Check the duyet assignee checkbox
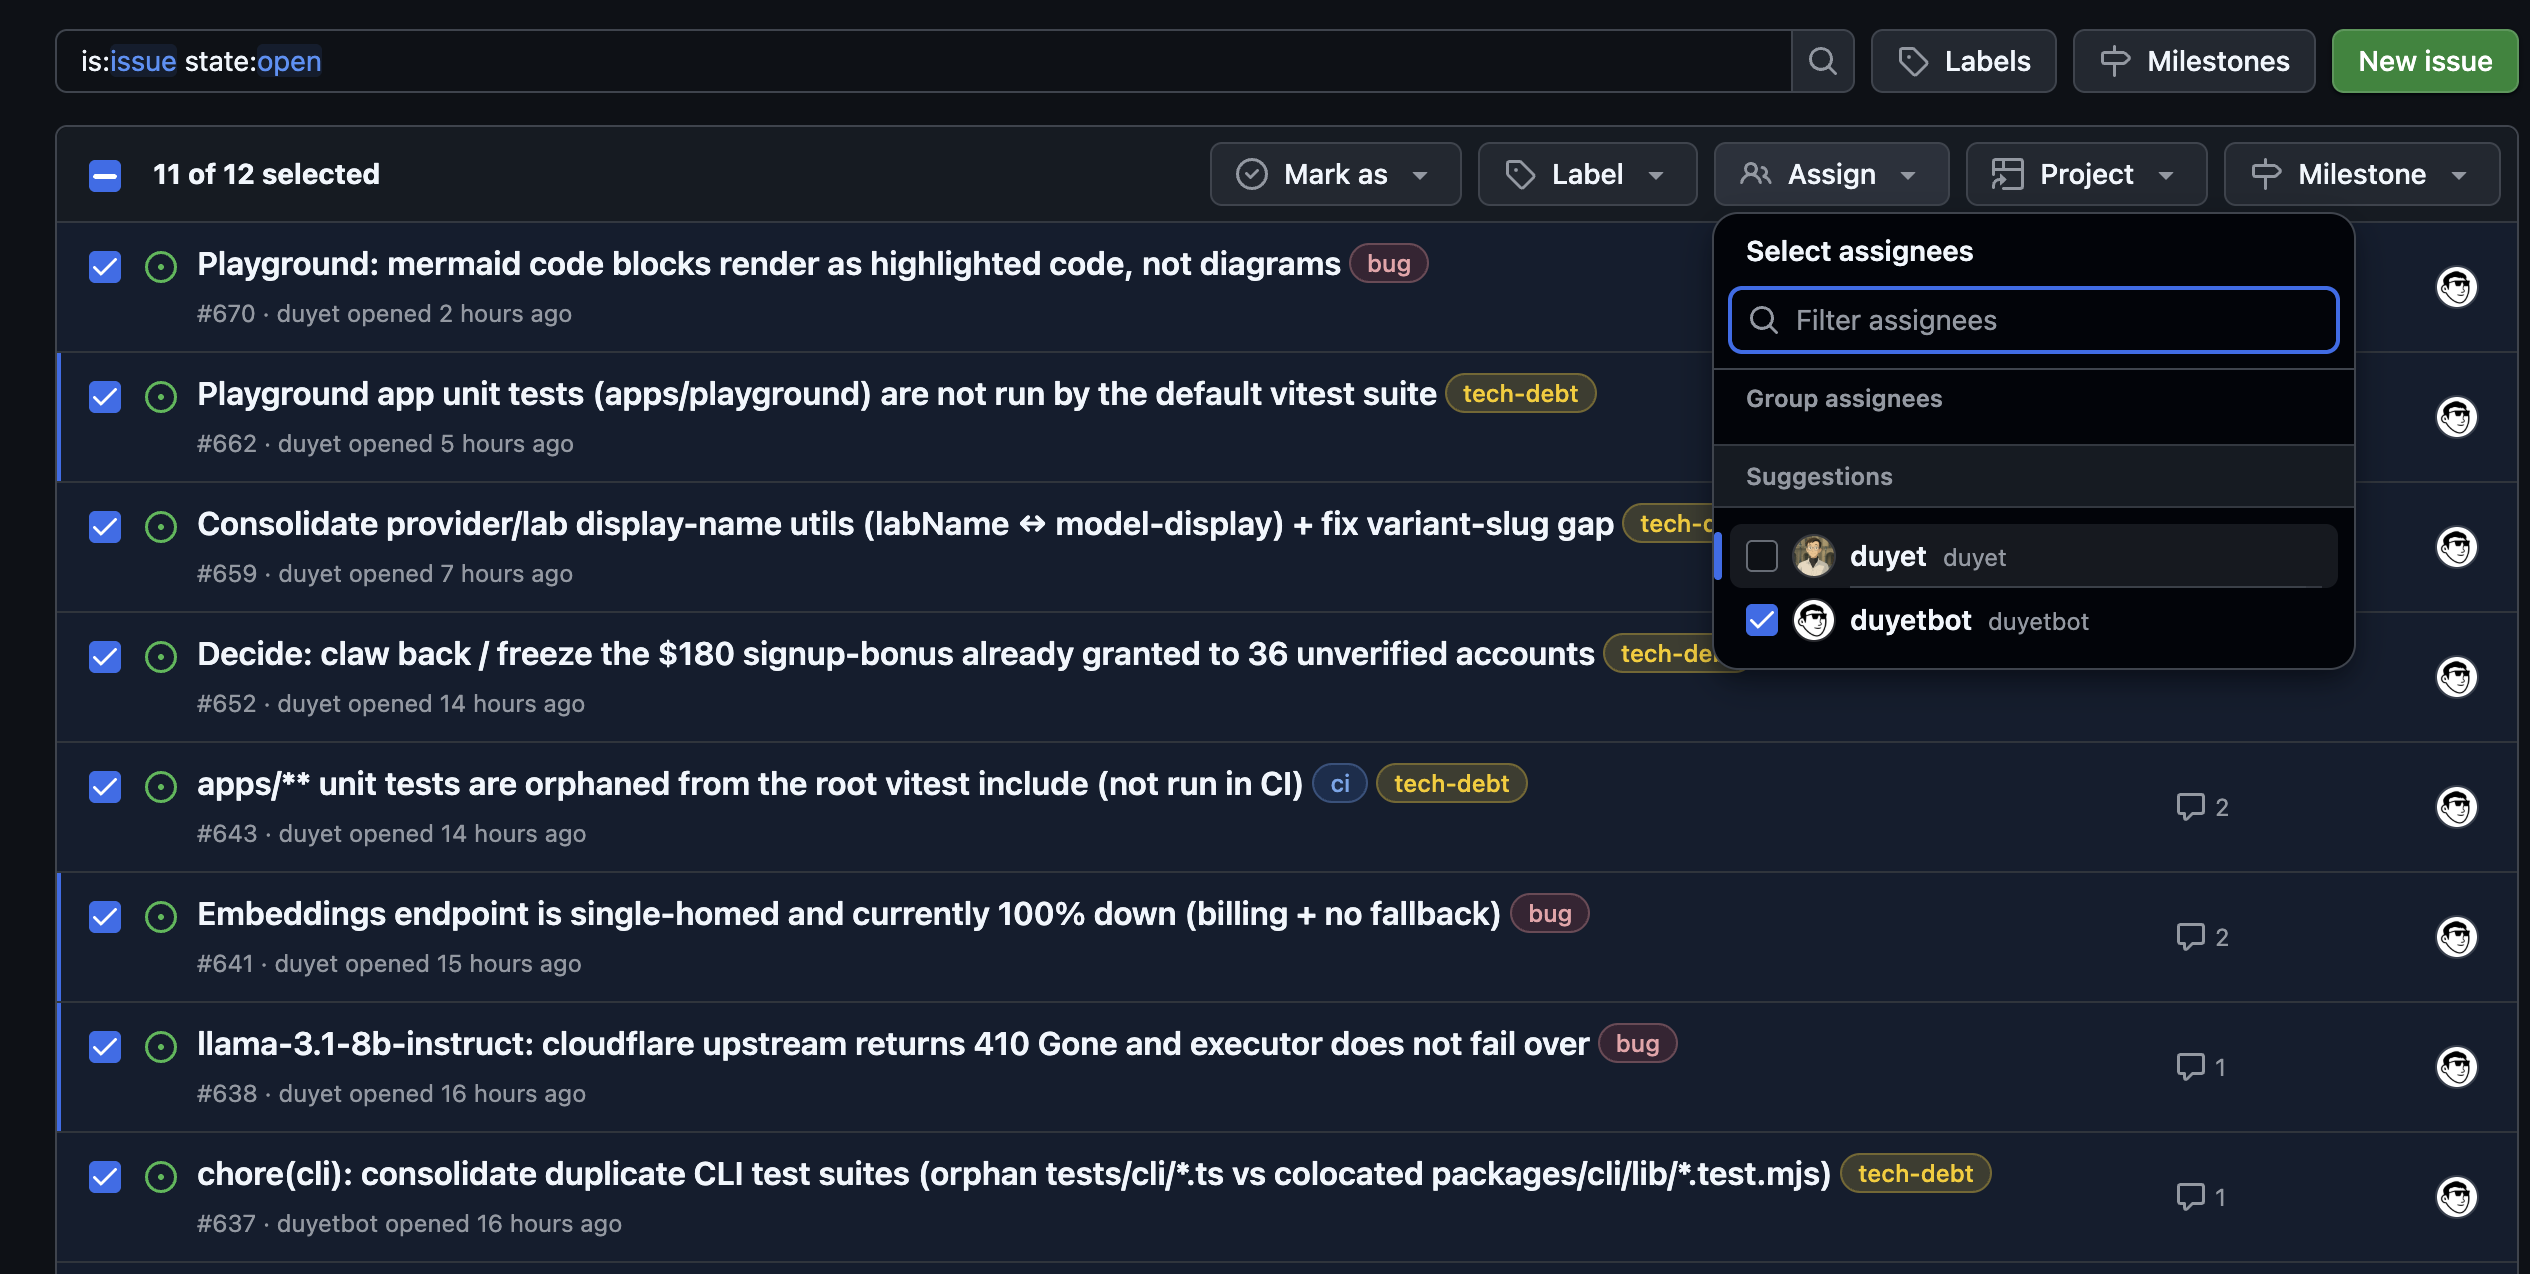Image resolution: width=2530 pixels, height=1274 pixels. coord(1762,556)
